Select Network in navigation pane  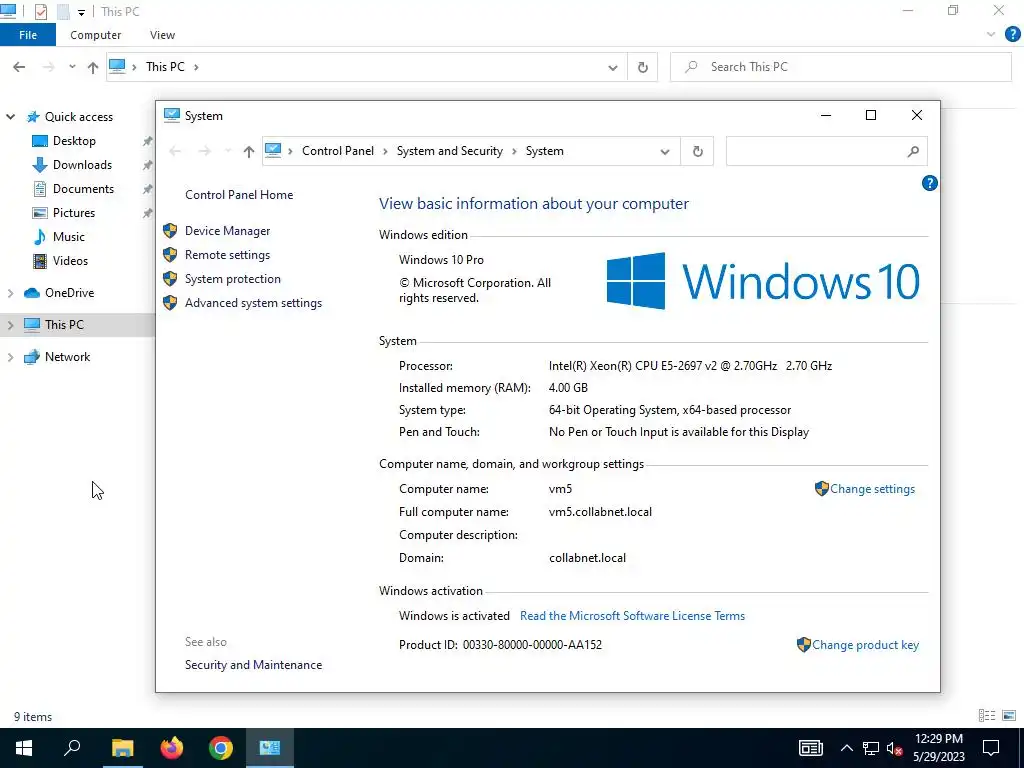pos(67,357)
